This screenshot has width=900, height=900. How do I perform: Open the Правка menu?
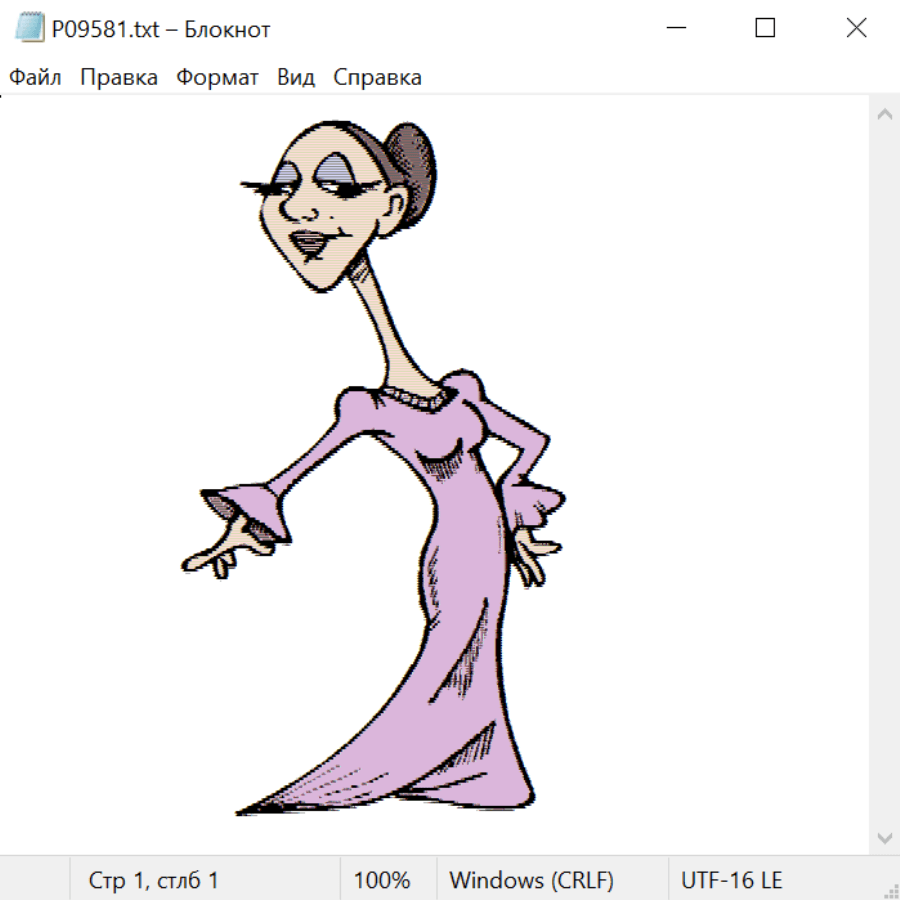119,78
